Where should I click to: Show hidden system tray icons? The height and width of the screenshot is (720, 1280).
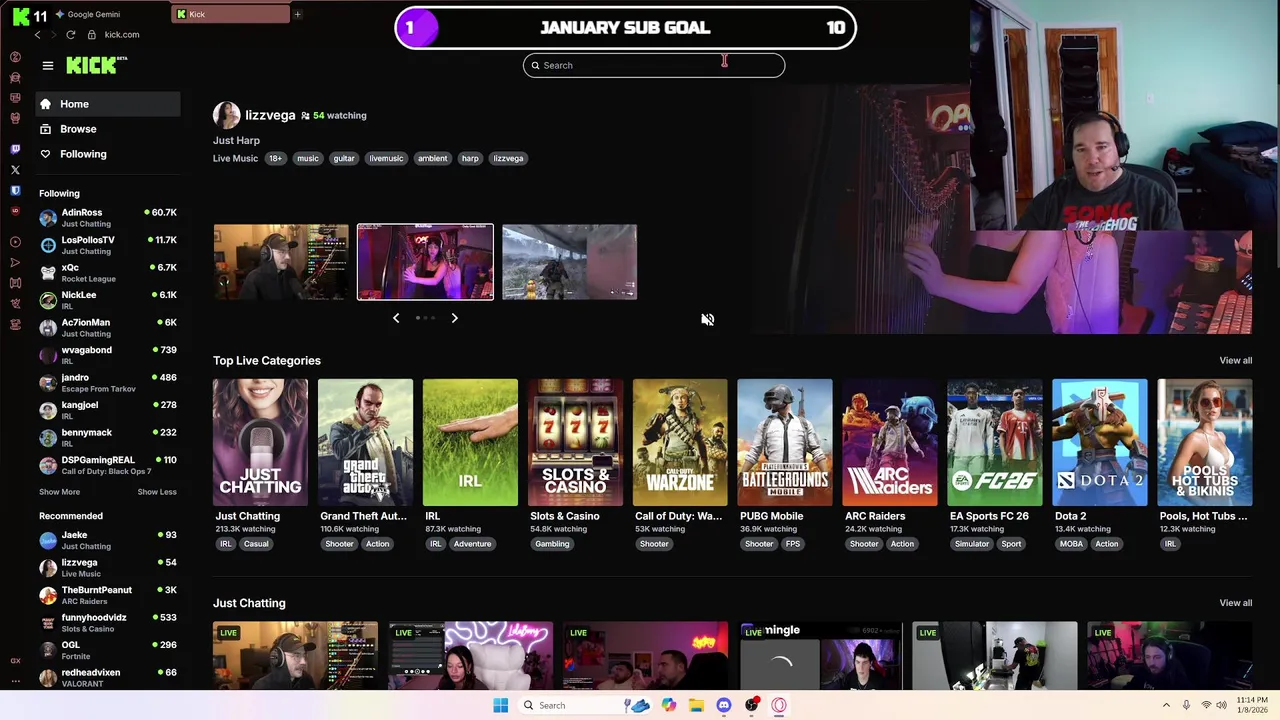pyautogui.click(x=1166, y=706)
